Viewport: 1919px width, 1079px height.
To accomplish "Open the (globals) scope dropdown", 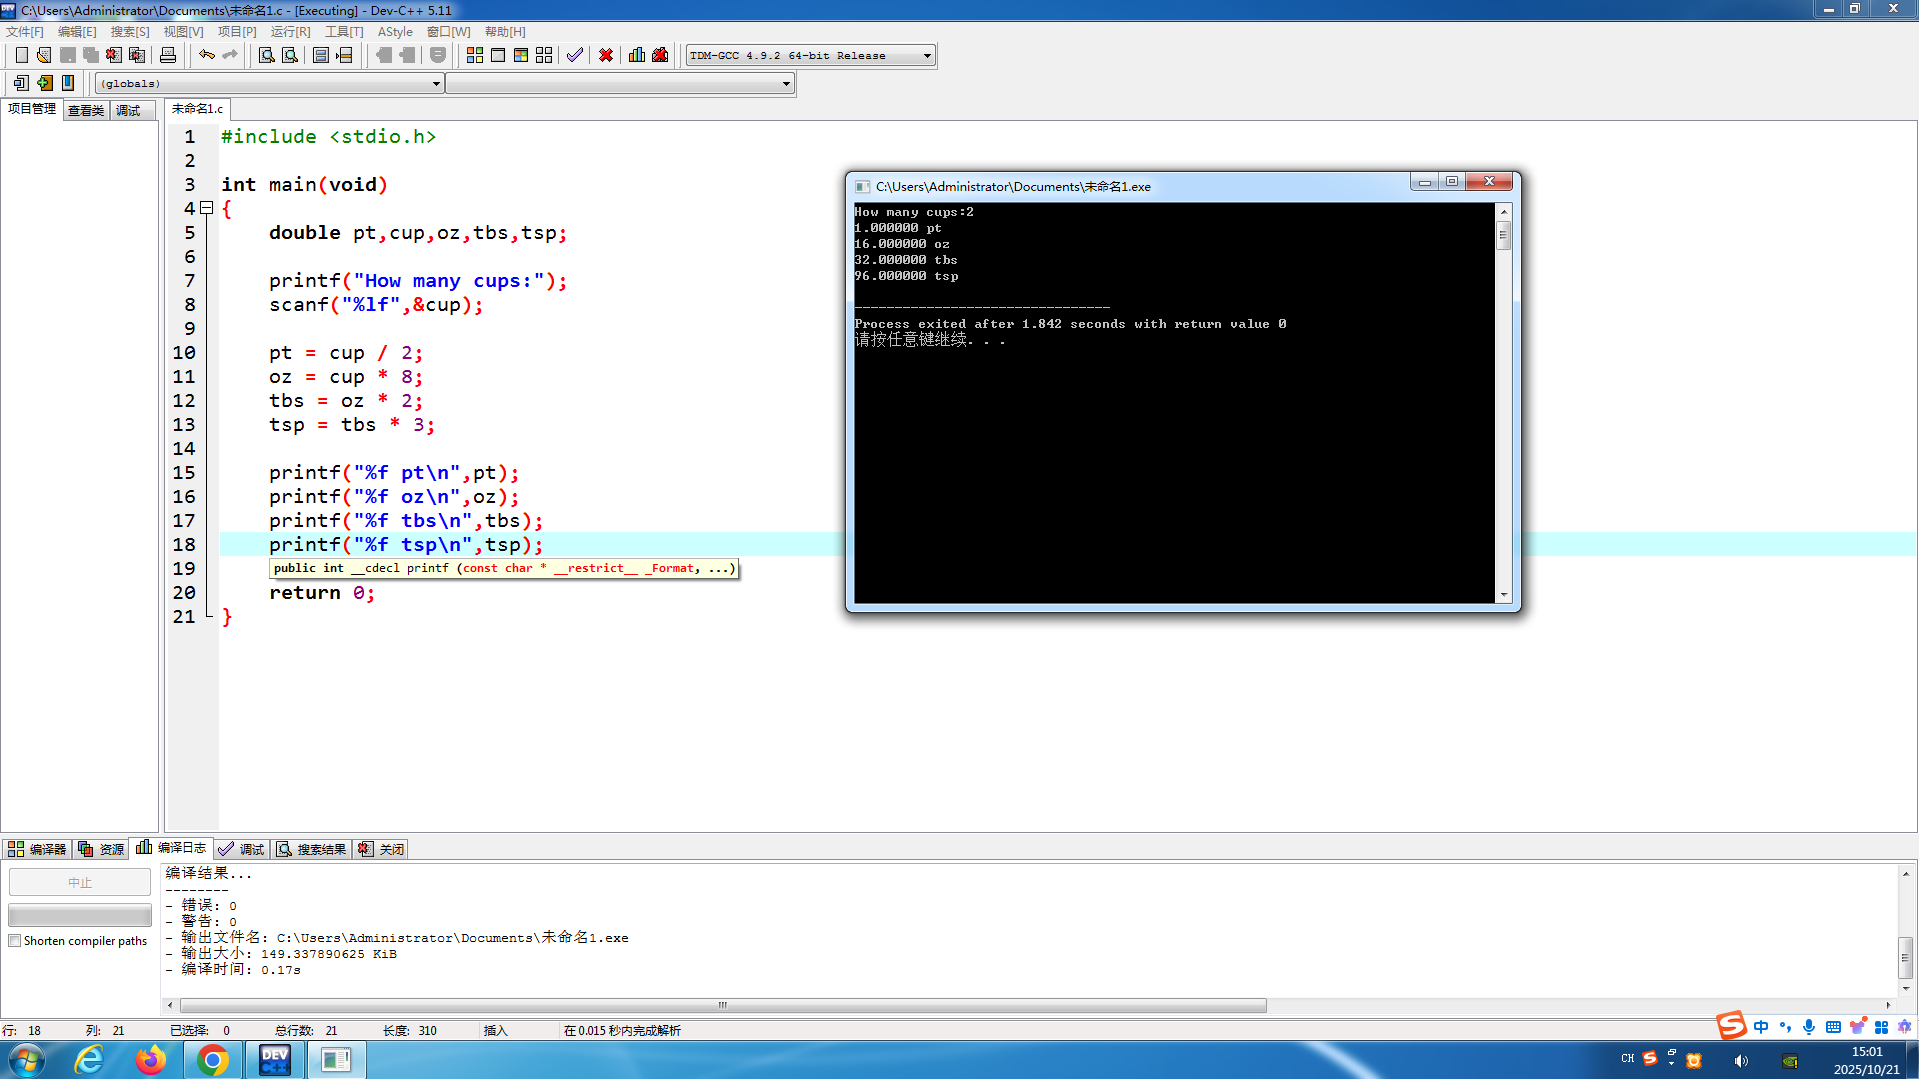I will [x=270, y=83].
